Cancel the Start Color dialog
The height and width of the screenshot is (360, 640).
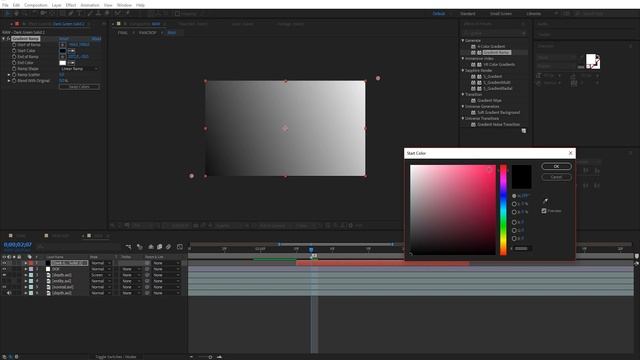556,177
